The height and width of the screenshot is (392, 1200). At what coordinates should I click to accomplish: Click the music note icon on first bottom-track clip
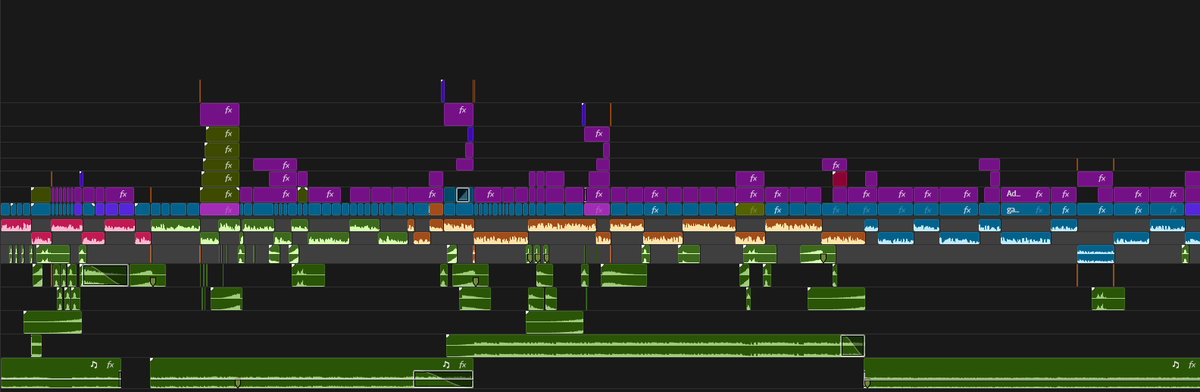click(x=94, y=365)
